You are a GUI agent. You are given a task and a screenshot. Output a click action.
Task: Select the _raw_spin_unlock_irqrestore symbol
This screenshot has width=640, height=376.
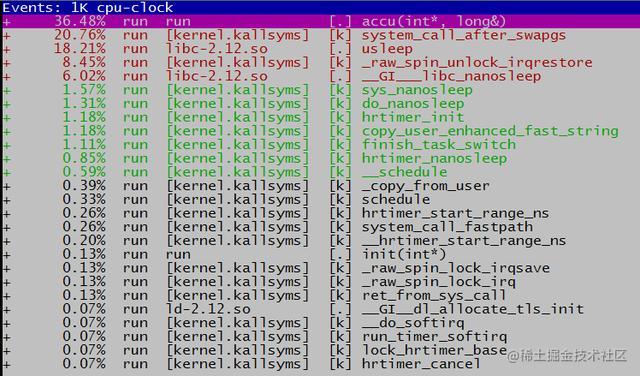coord(477,62)
